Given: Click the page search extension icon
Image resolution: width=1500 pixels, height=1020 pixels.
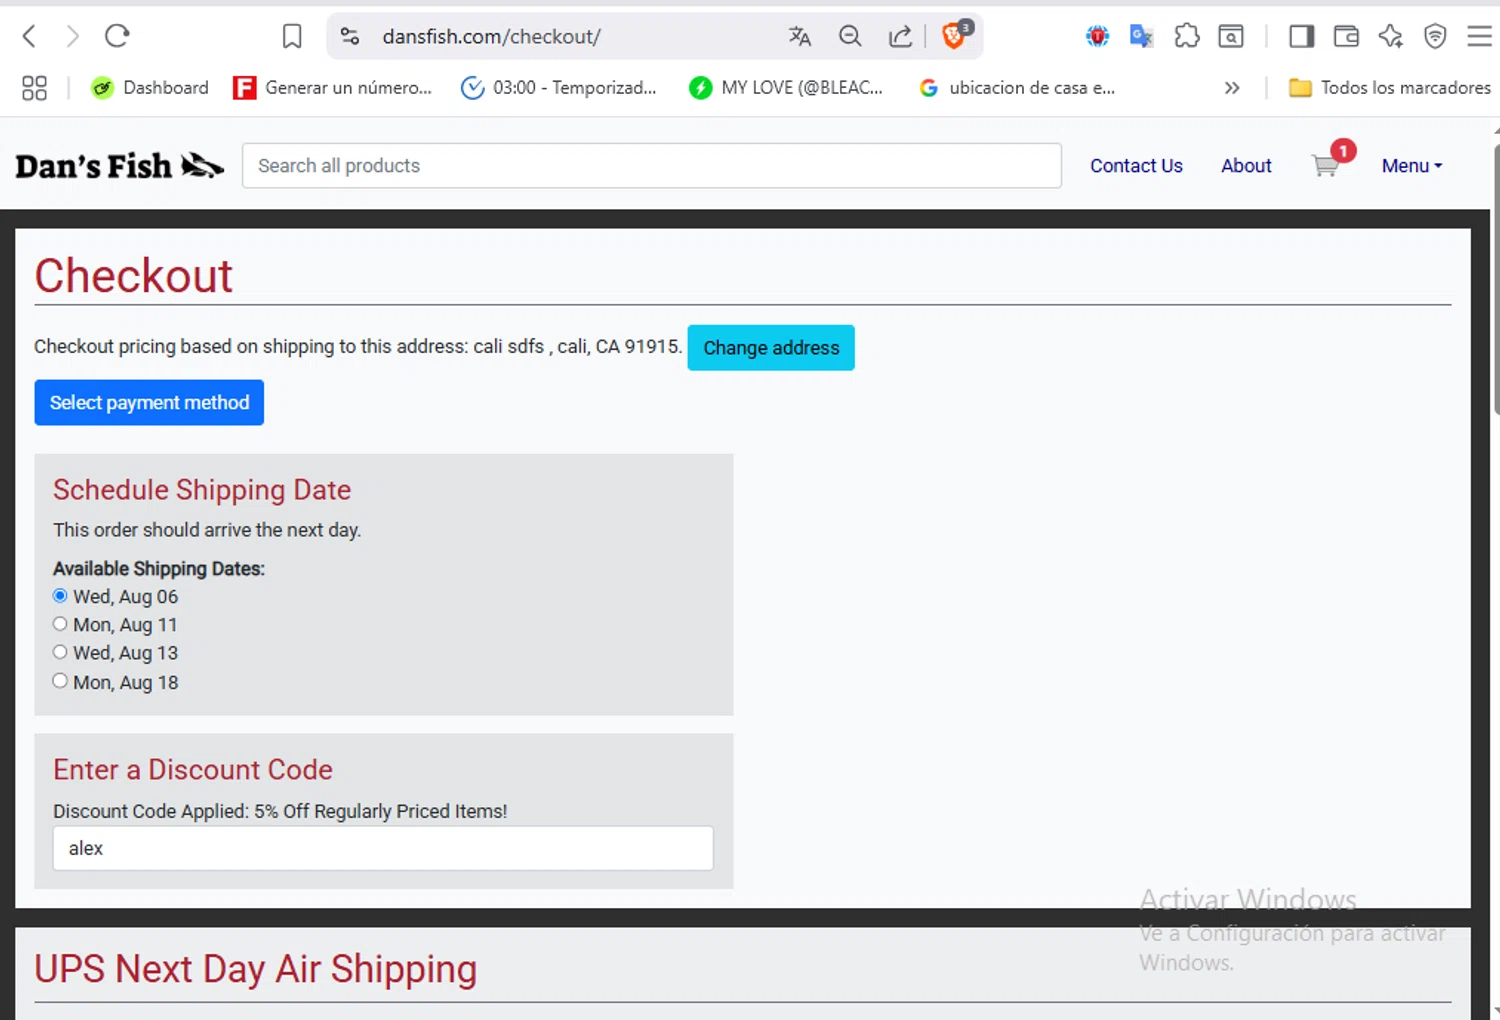Looking at the screenshot, I should (x=1231, y=37).
